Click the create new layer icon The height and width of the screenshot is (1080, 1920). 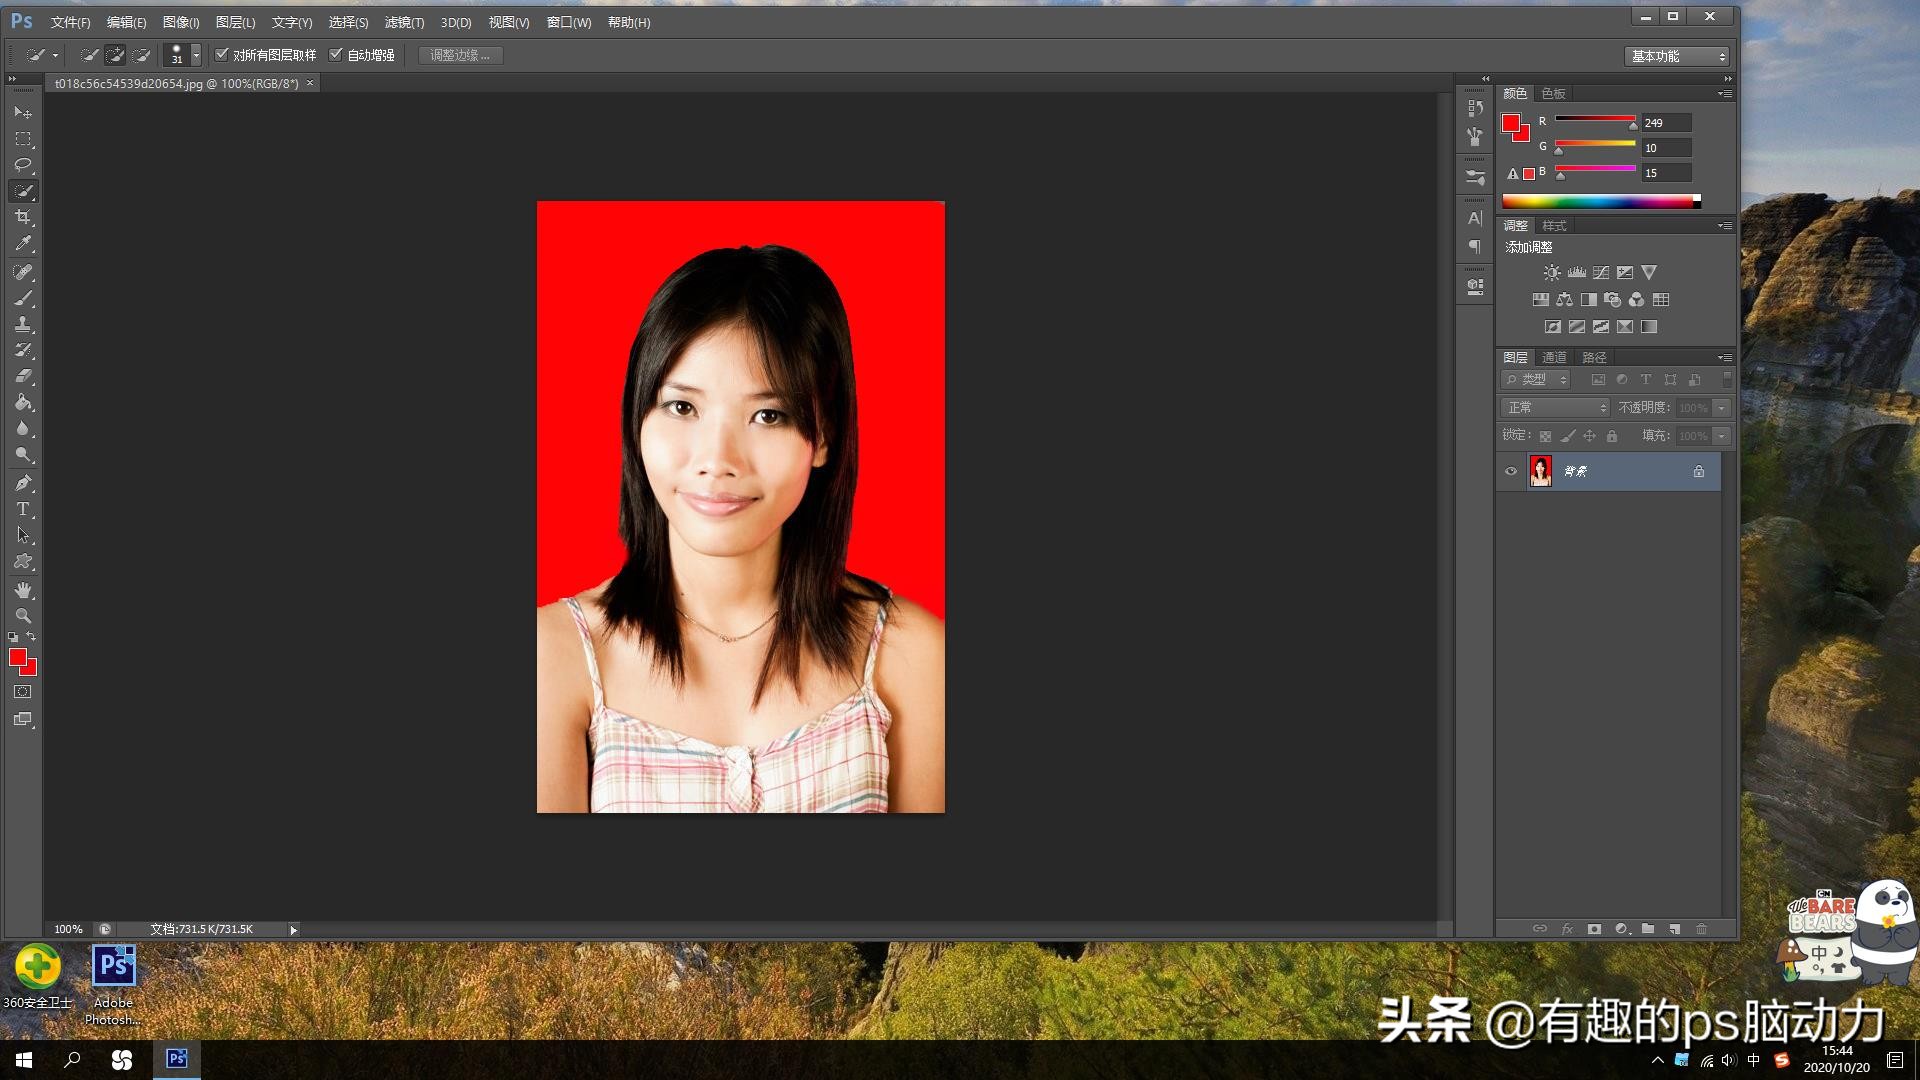pyautogui.click(x=1674, y=929)
